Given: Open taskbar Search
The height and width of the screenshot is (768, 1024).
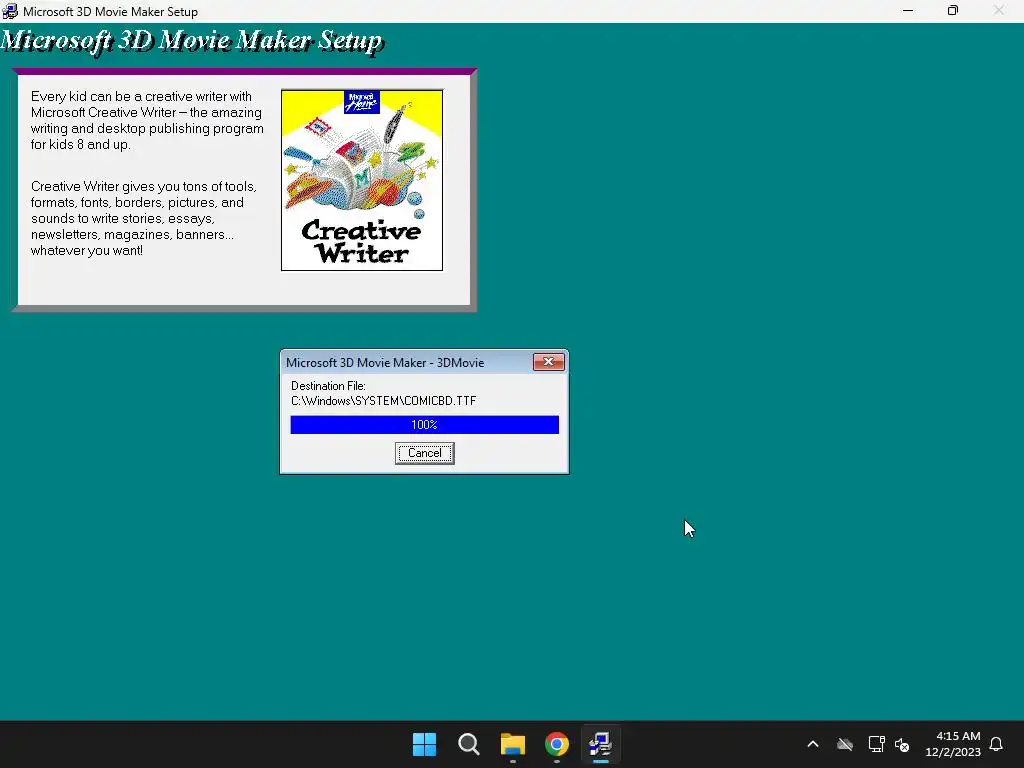Looking at the screenshot, I should point(468,744).
